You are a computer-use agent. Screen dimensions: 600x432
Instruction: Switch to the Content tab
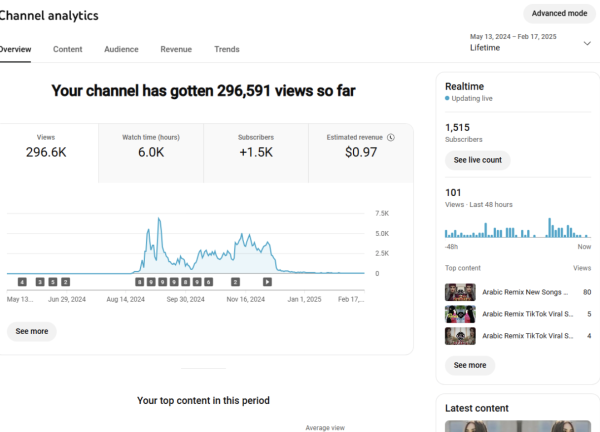[68, 49]
